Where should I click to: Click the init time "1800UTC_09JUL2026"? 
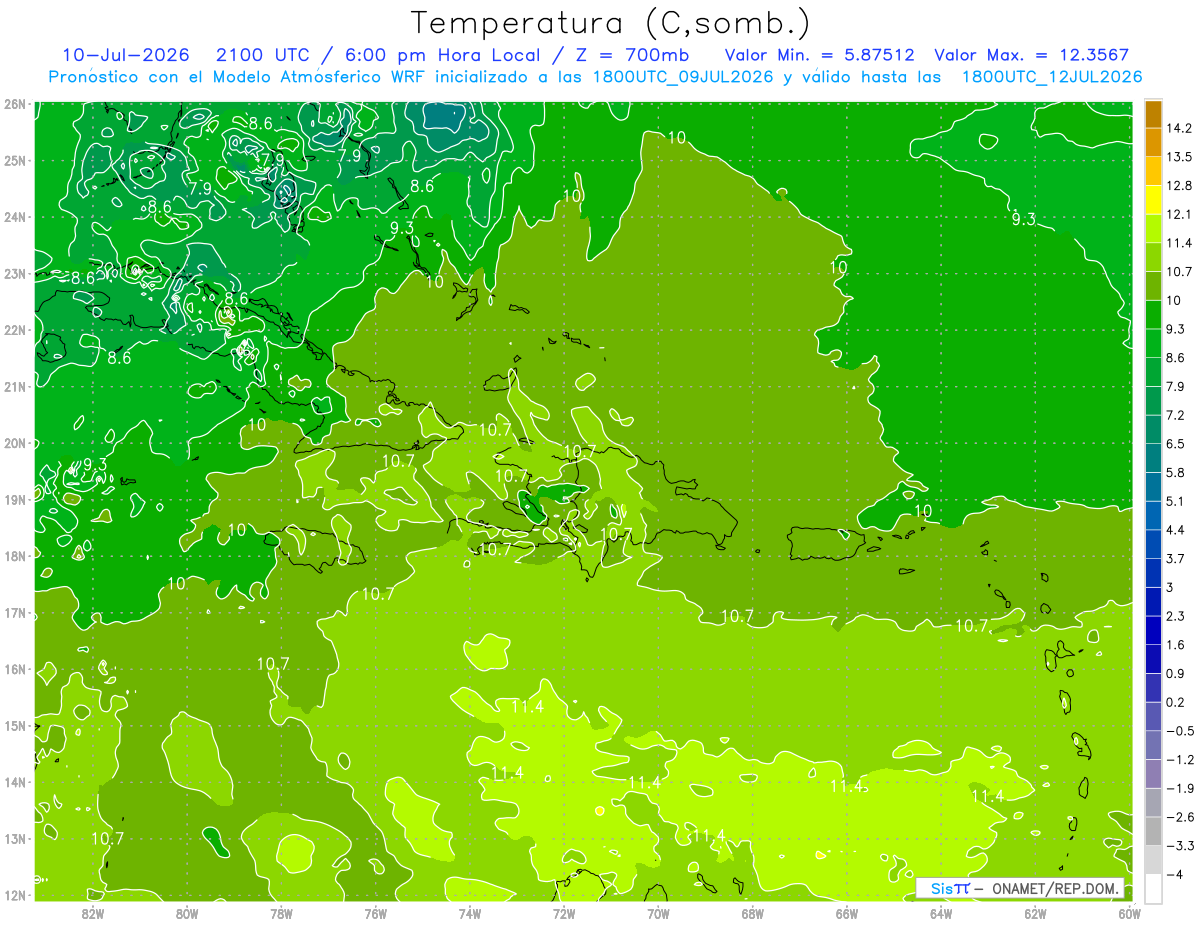tap(683, 76)
